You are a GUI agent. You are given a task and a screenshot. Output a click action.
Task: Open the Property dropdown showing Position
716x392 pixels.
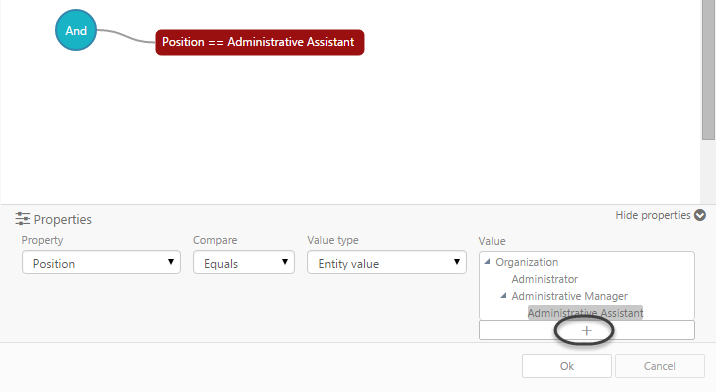101,263
